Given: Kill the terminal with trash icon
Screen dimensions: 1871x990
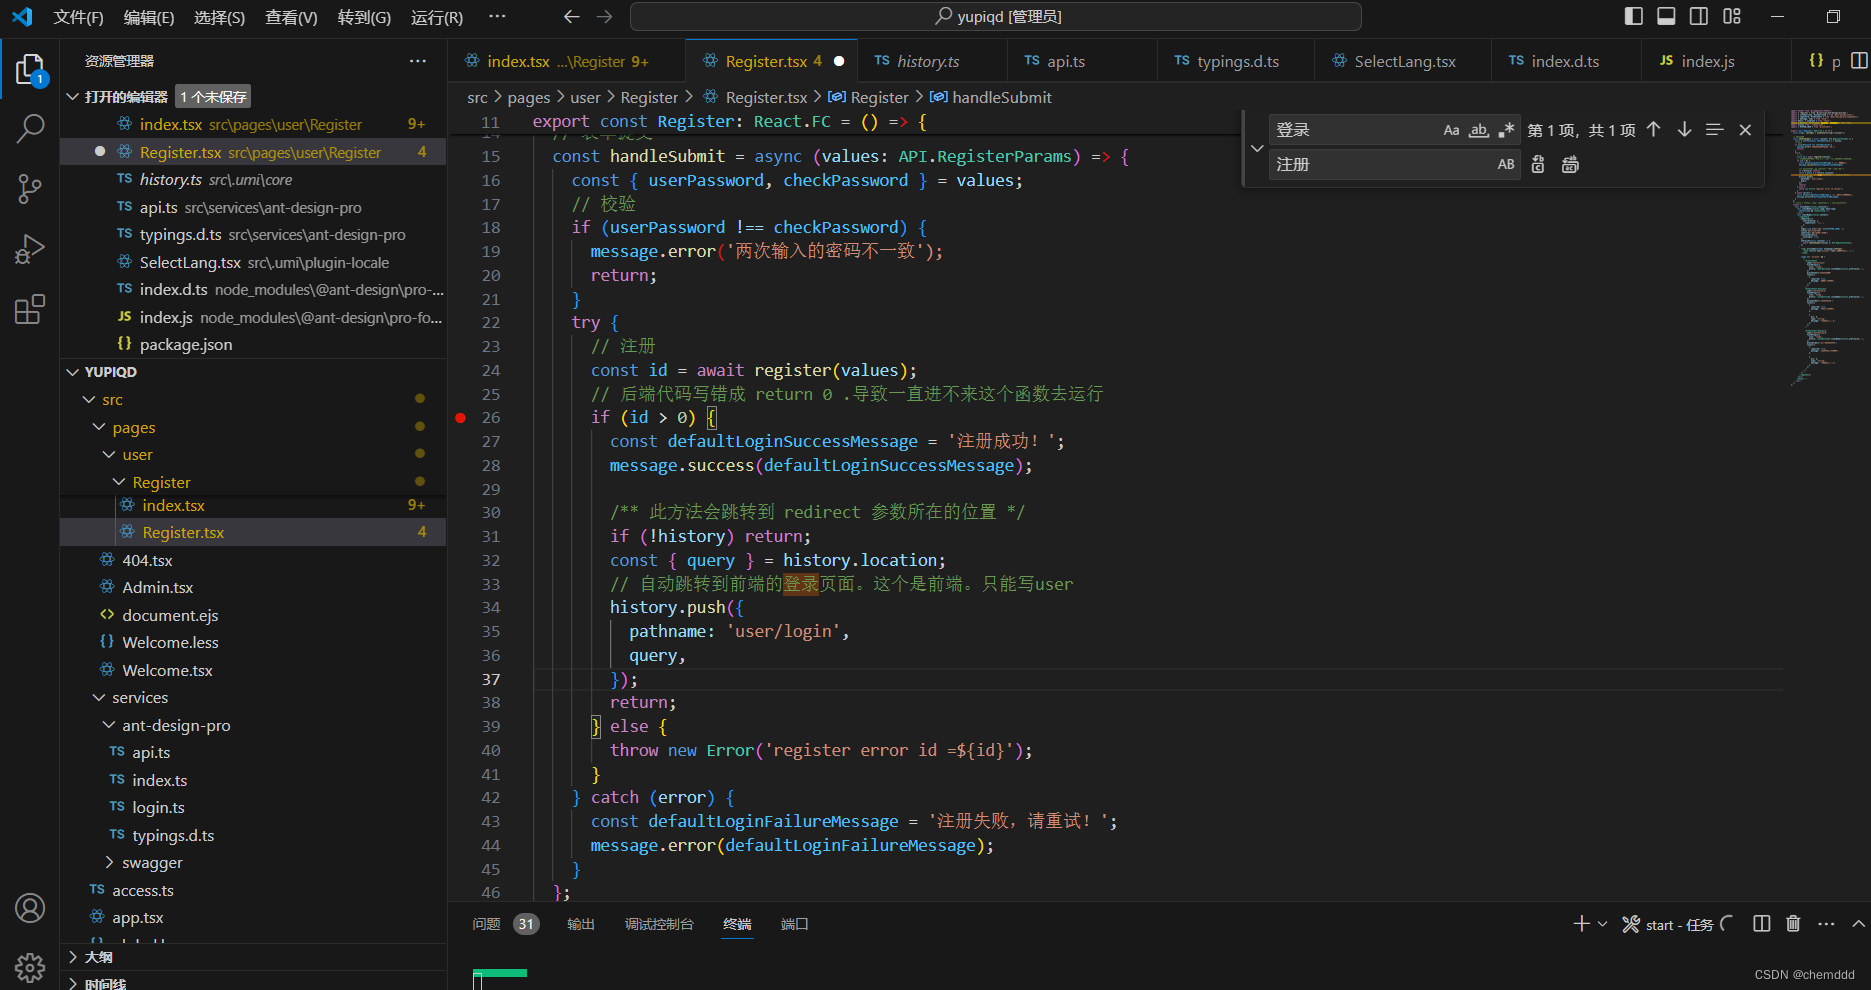Looking at the screenshot, I should coord(1793,924).
